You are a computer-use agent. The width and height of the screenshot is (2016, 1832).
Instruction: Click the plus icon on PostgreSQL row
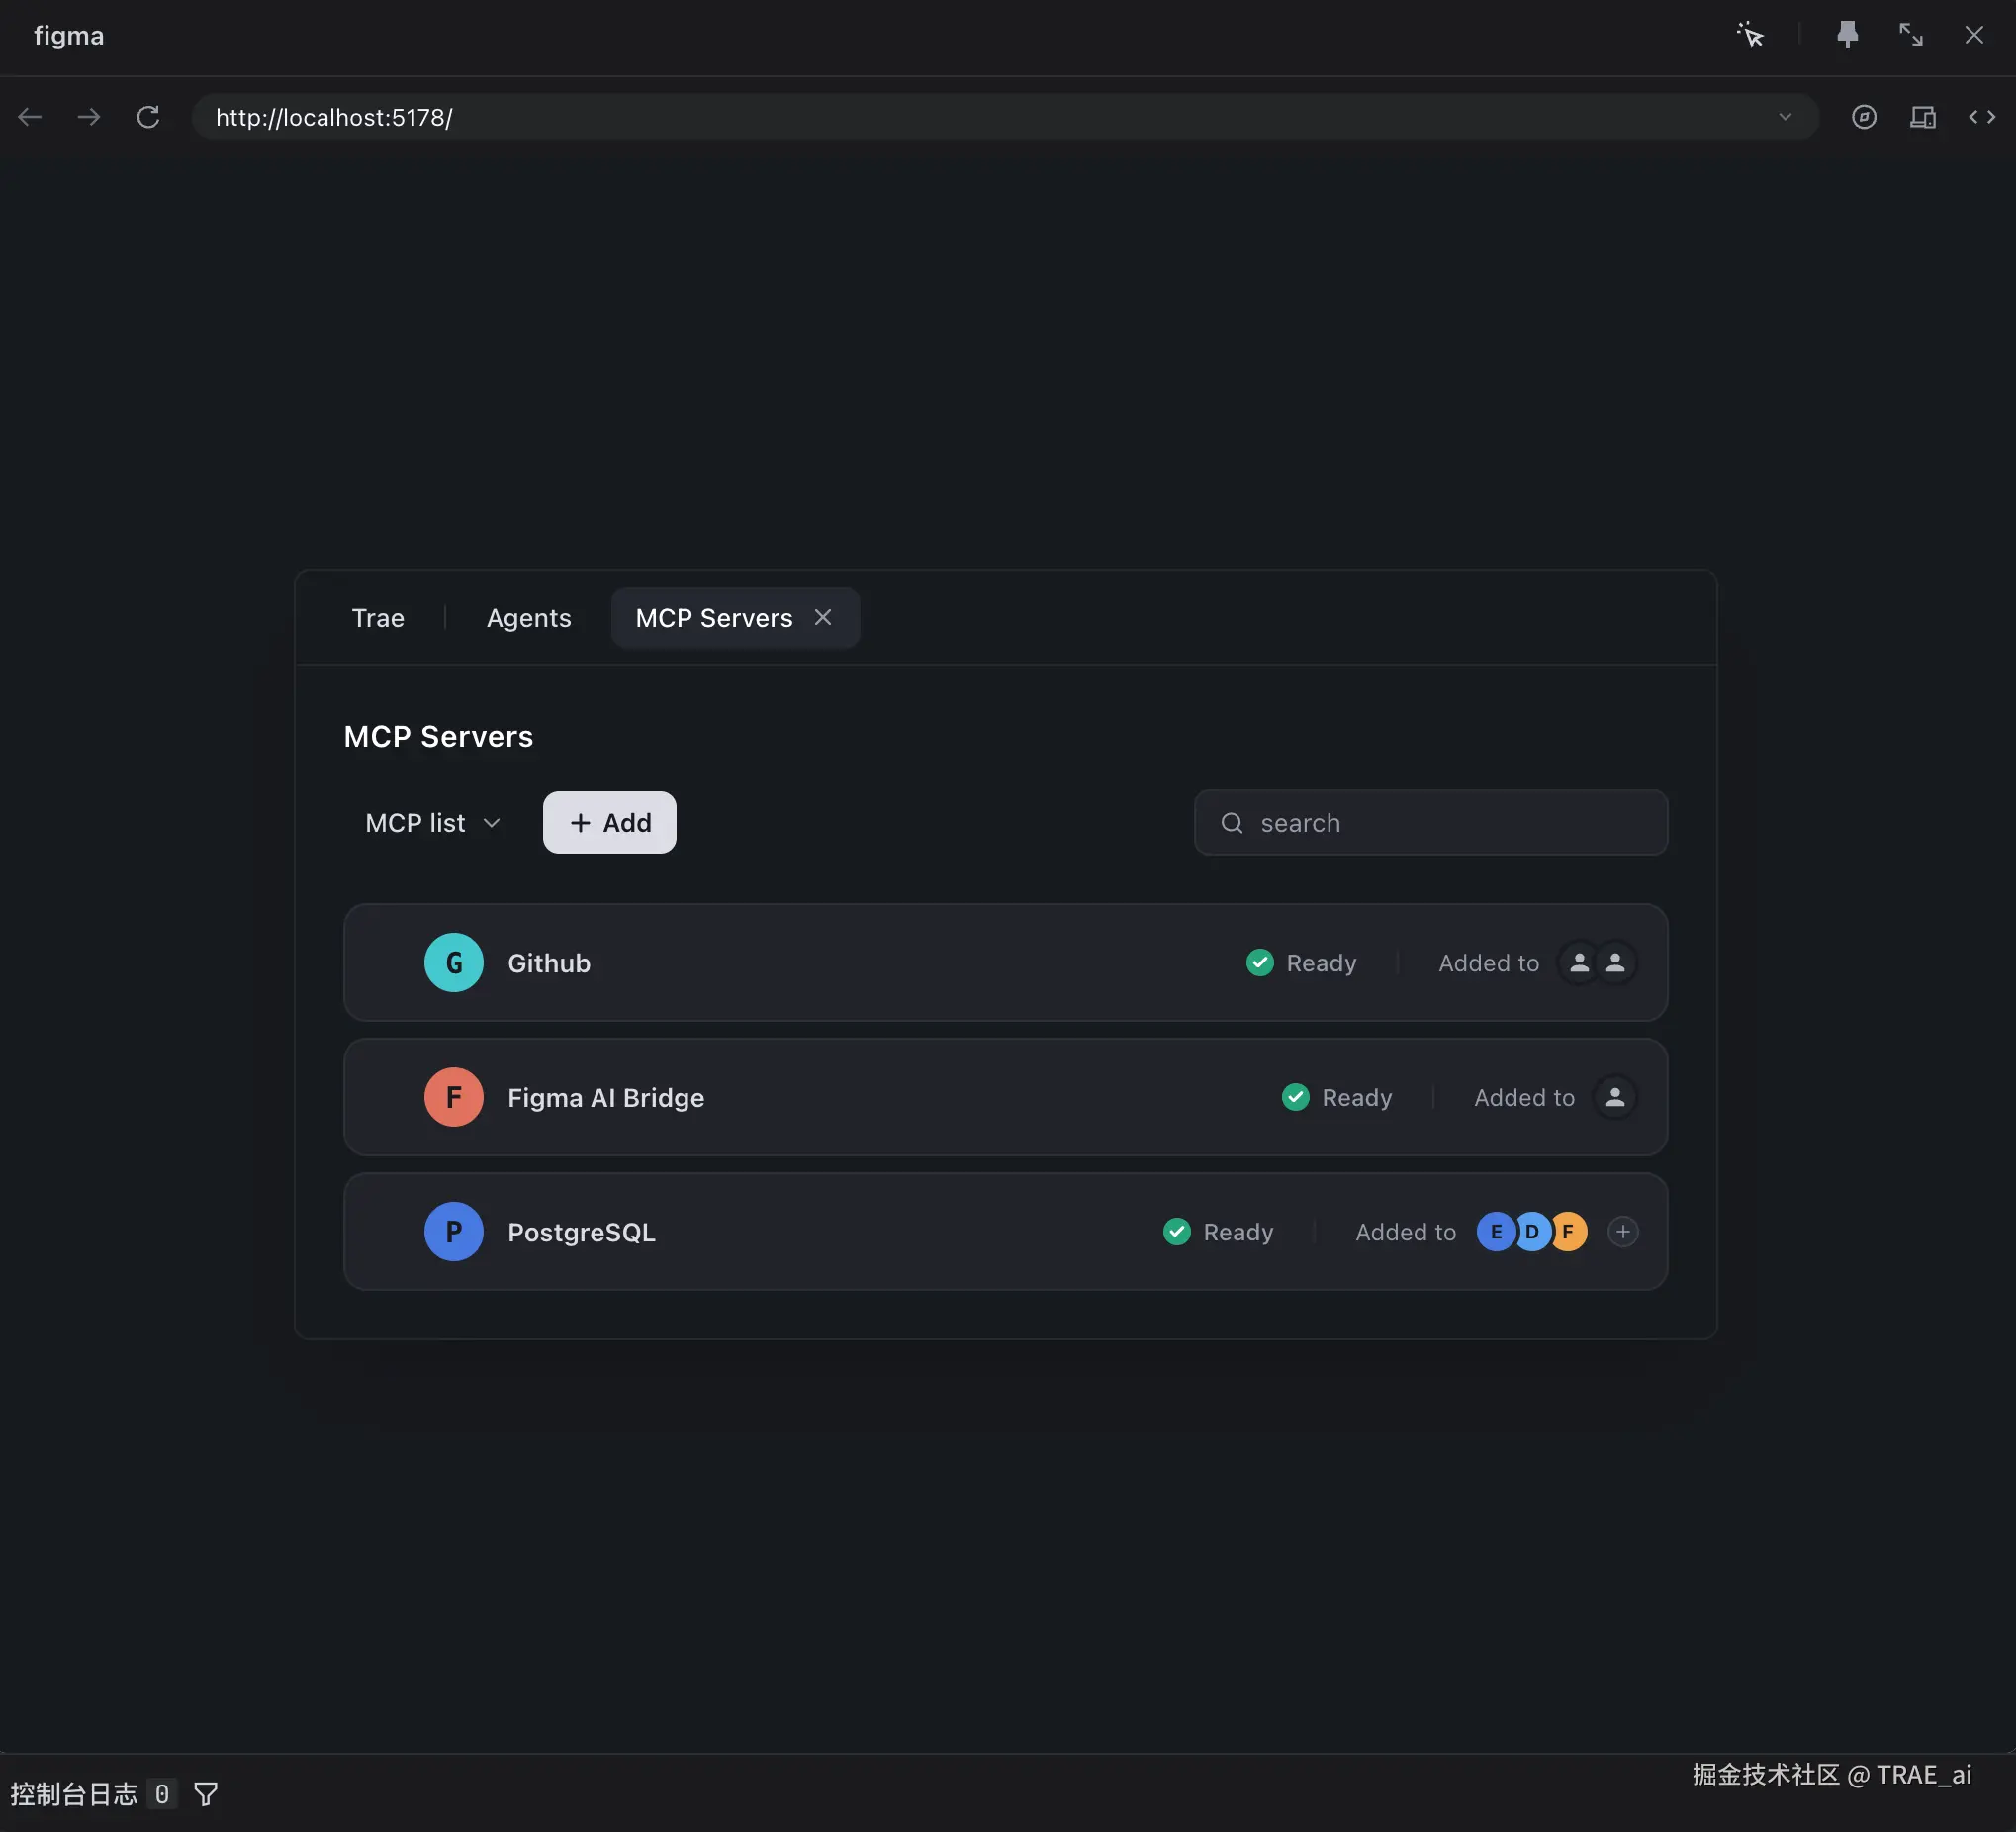[1622, 1232]
